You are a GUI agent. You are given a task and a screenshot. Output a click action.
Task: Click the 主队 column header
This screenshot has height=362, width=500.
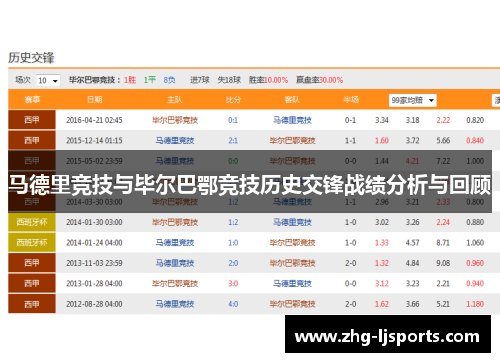click(x=175, y=100)
